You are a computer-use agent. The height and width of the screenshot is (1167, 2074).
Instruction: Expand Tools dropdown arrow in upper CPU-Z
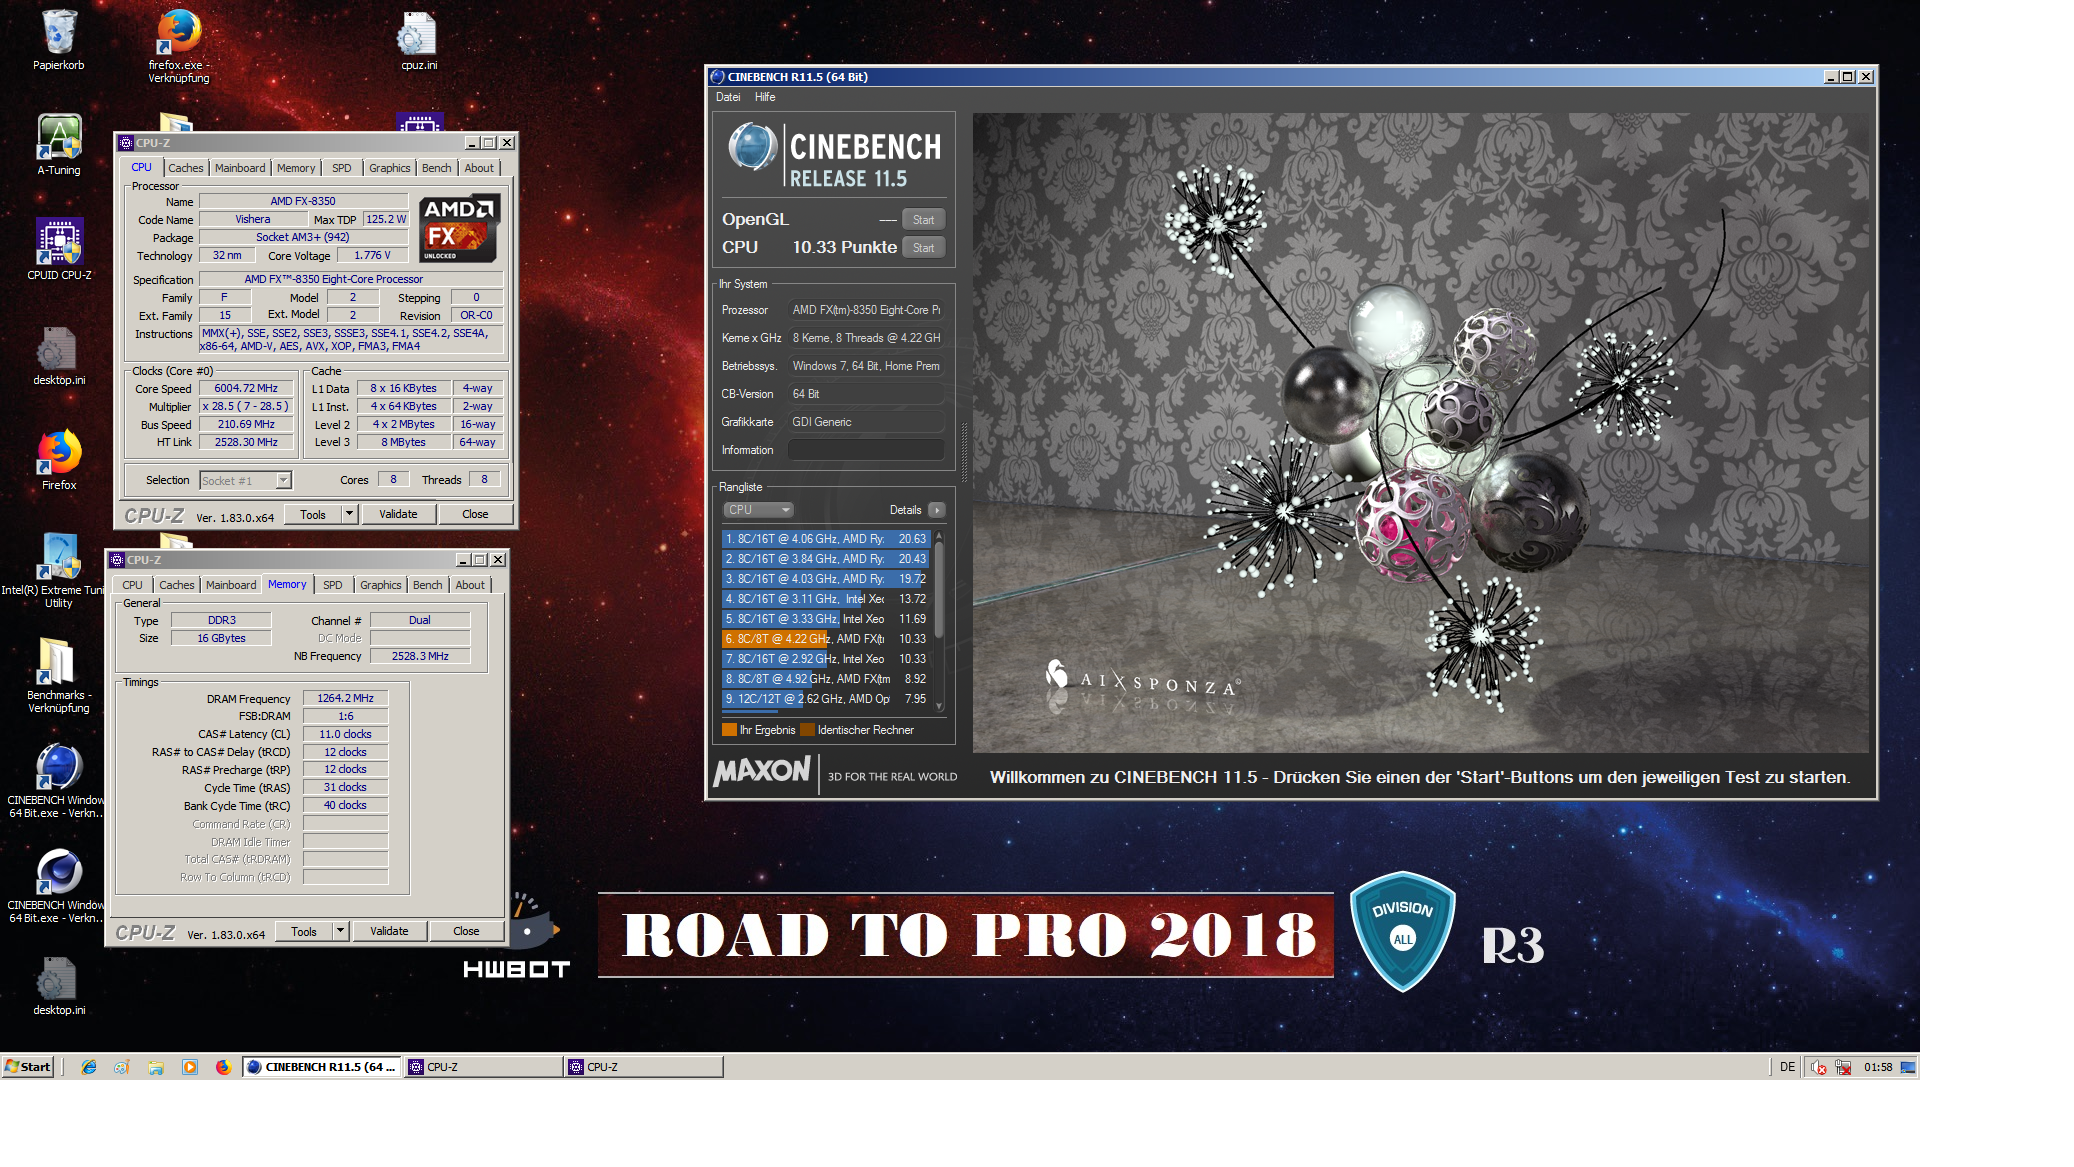[350, 514]
